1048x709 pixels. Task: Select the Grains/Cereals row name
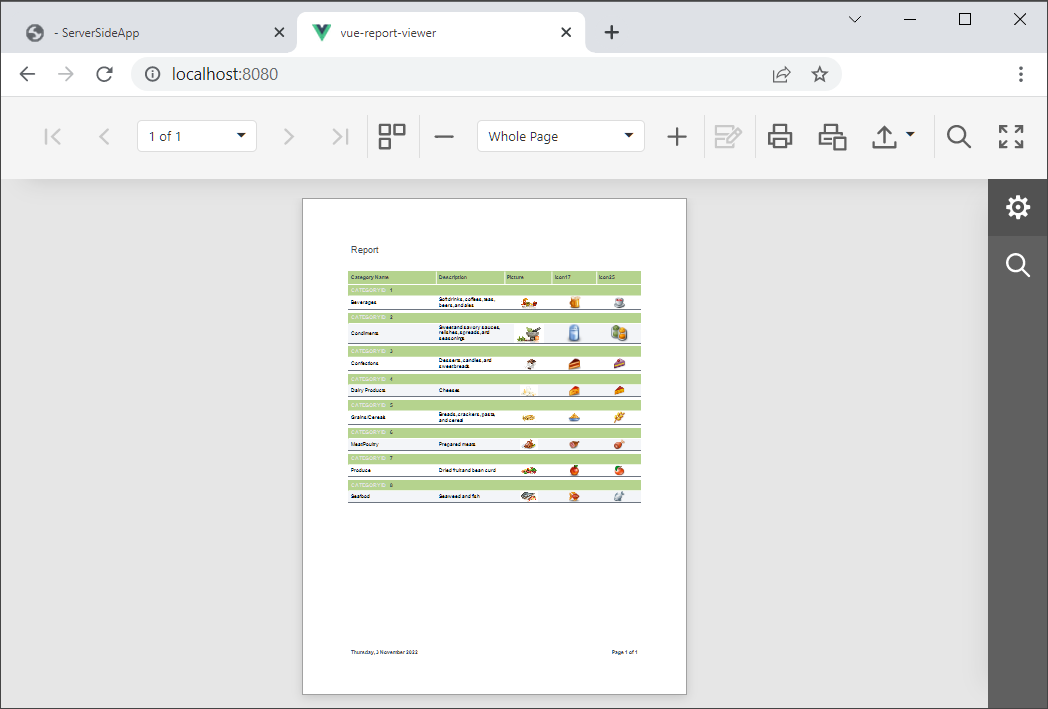pyautogui.click(x=368, y=418)
